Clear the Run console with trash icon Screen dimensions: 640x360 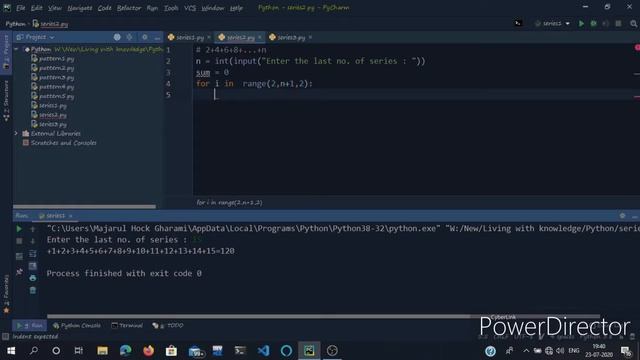tap(33, 291)
